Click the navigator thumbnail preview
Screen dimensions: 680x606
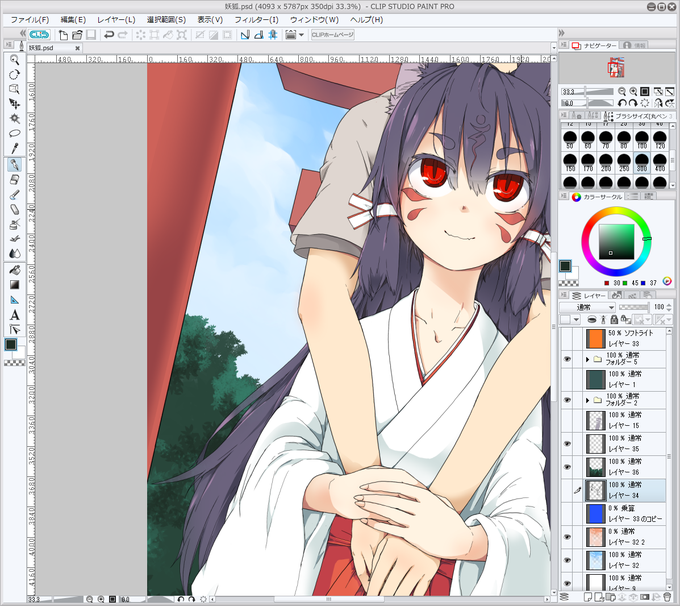616,68
